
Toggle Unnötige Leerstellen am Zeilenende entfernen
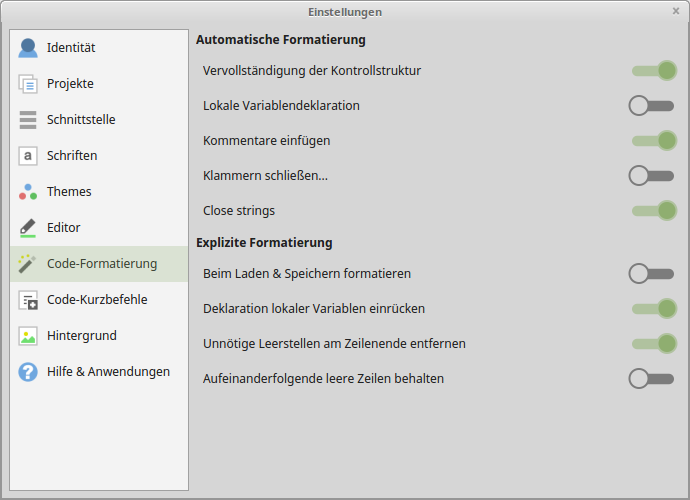(654, 343)
